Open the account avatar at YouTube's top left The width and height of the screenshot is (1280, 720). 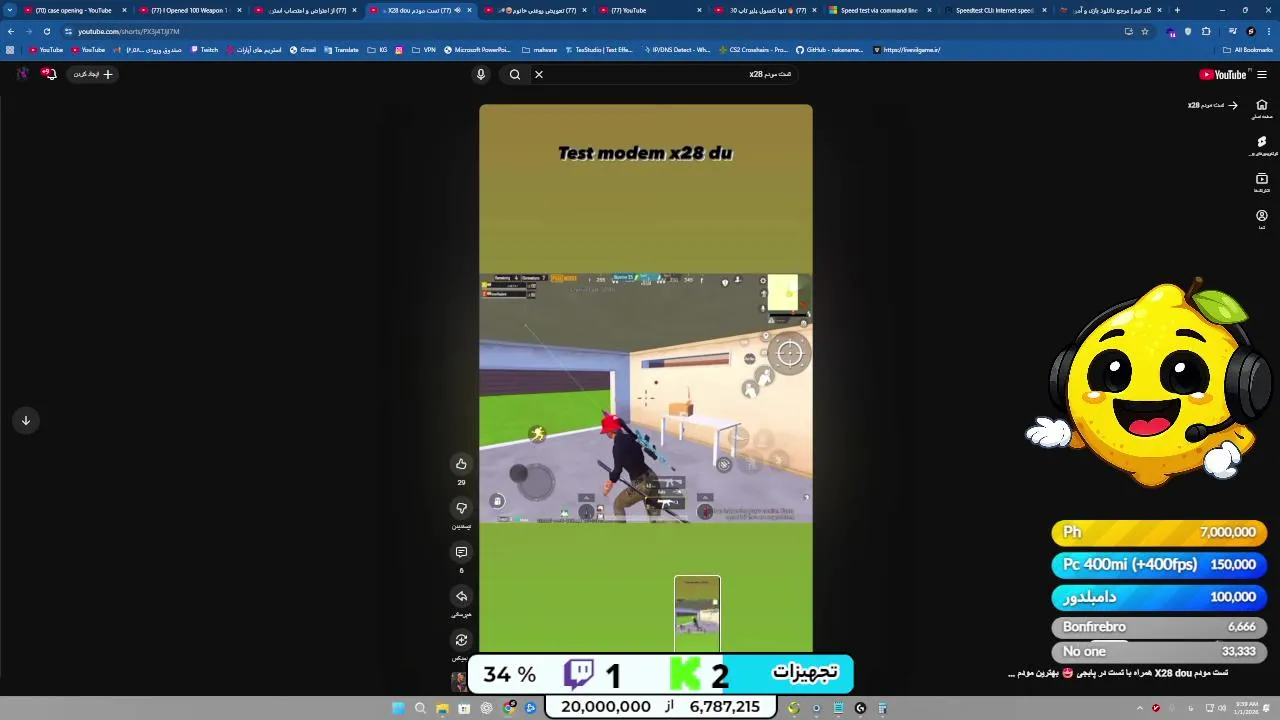22,74
